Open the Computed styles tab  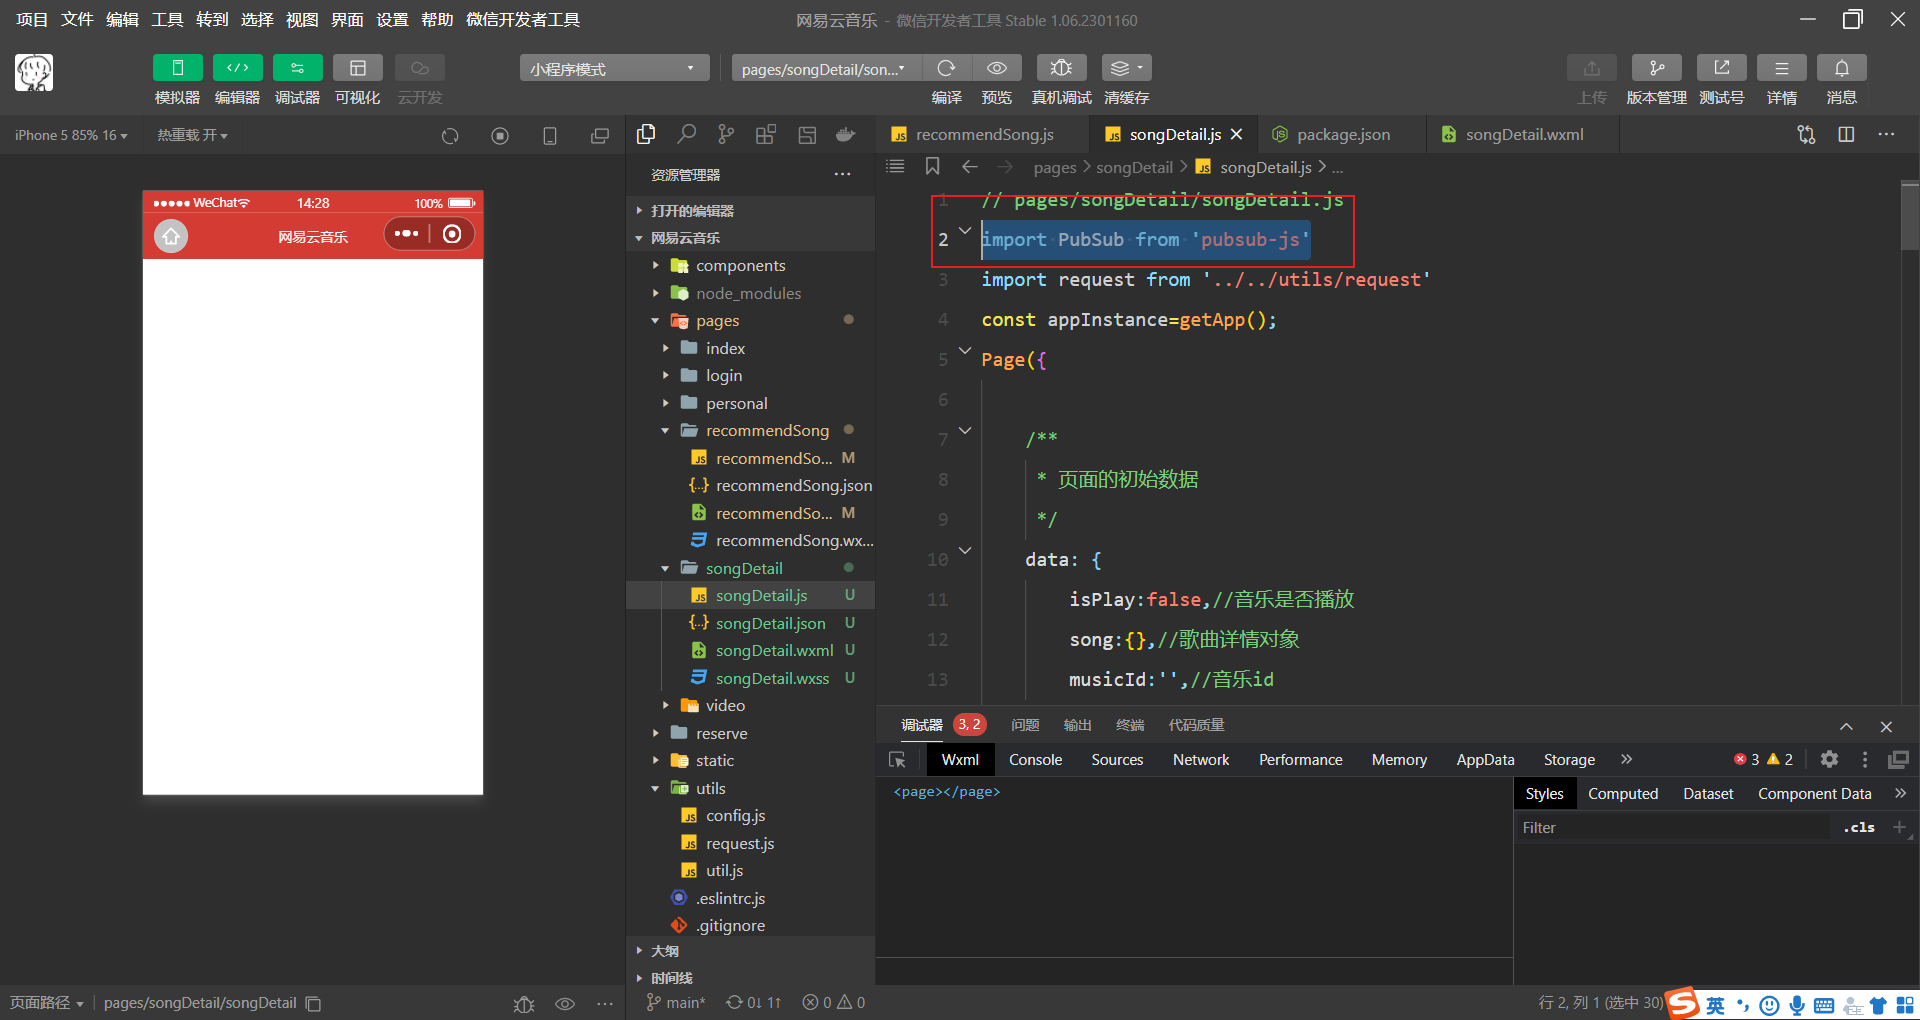[1623, 794]
